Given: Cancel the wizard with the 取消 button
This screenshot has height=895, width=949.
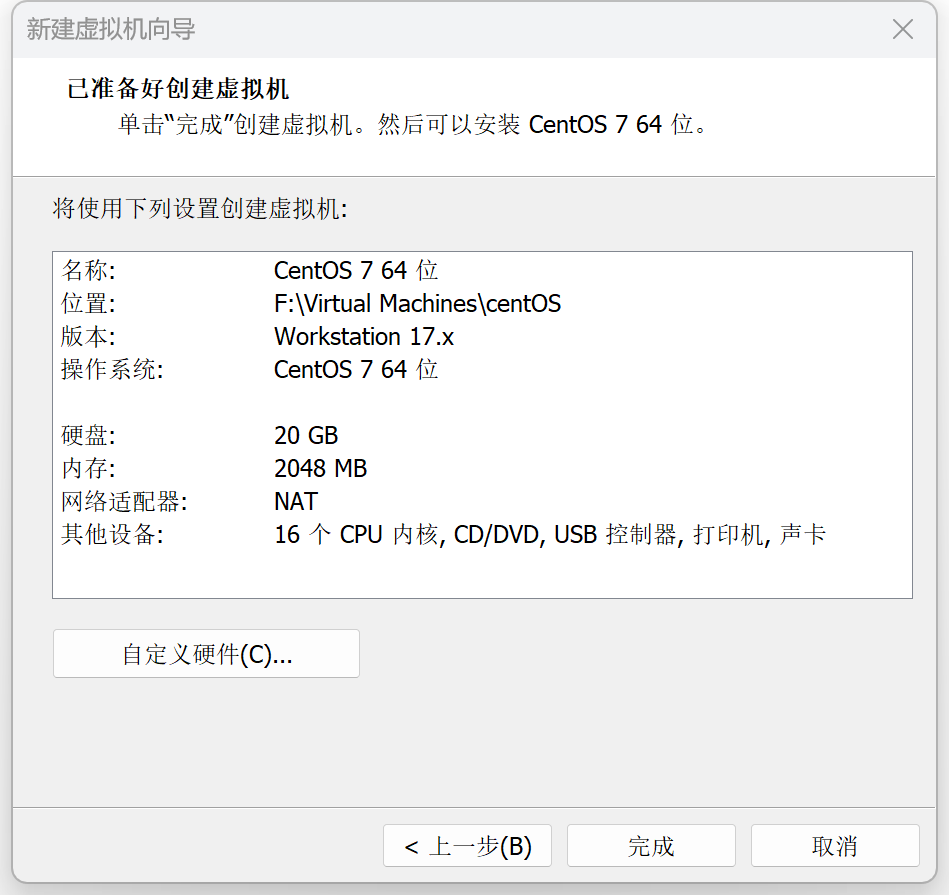Looking at the screenshot, I should (835, 845).
